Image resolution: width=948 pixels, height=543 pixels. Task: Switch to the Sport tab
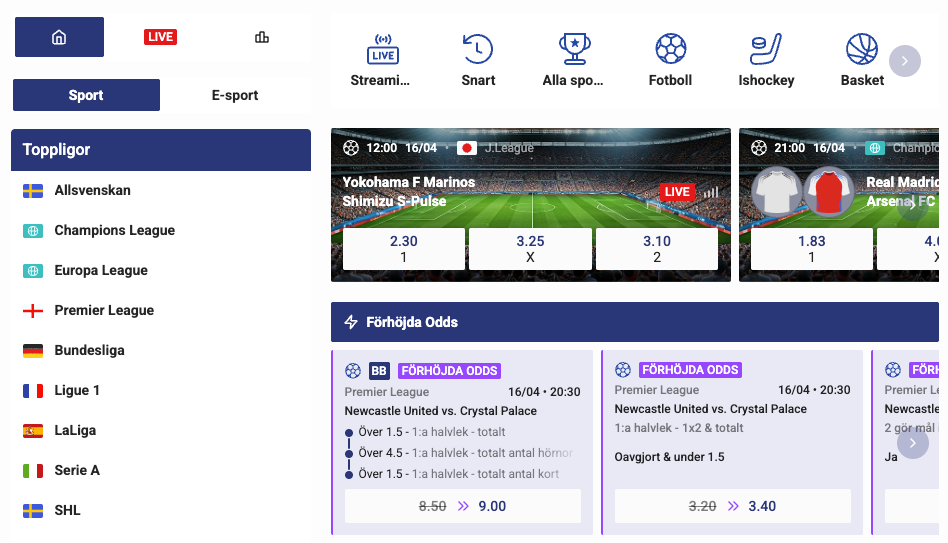click(86, 95)
